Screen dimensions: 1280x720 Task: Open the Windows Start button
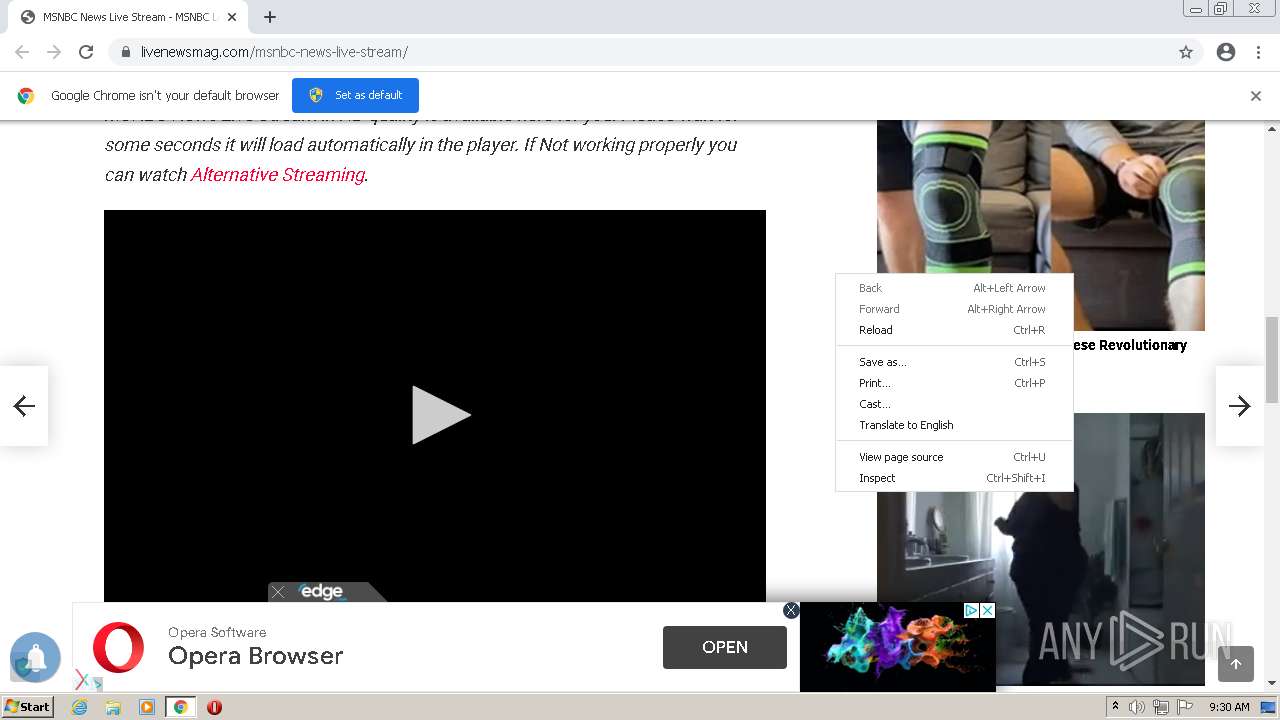click(27, 707)
